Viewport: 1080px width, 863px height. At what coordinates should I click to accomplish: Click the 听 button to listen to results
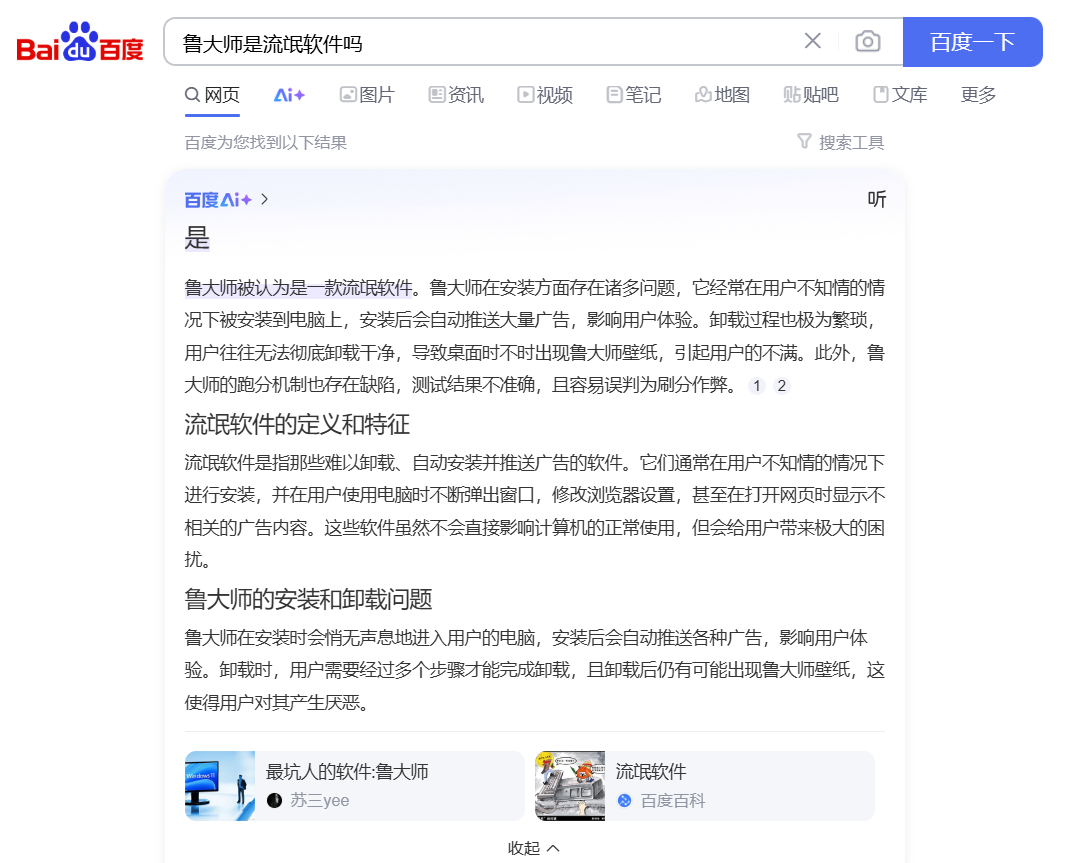(x=876, y=199)
